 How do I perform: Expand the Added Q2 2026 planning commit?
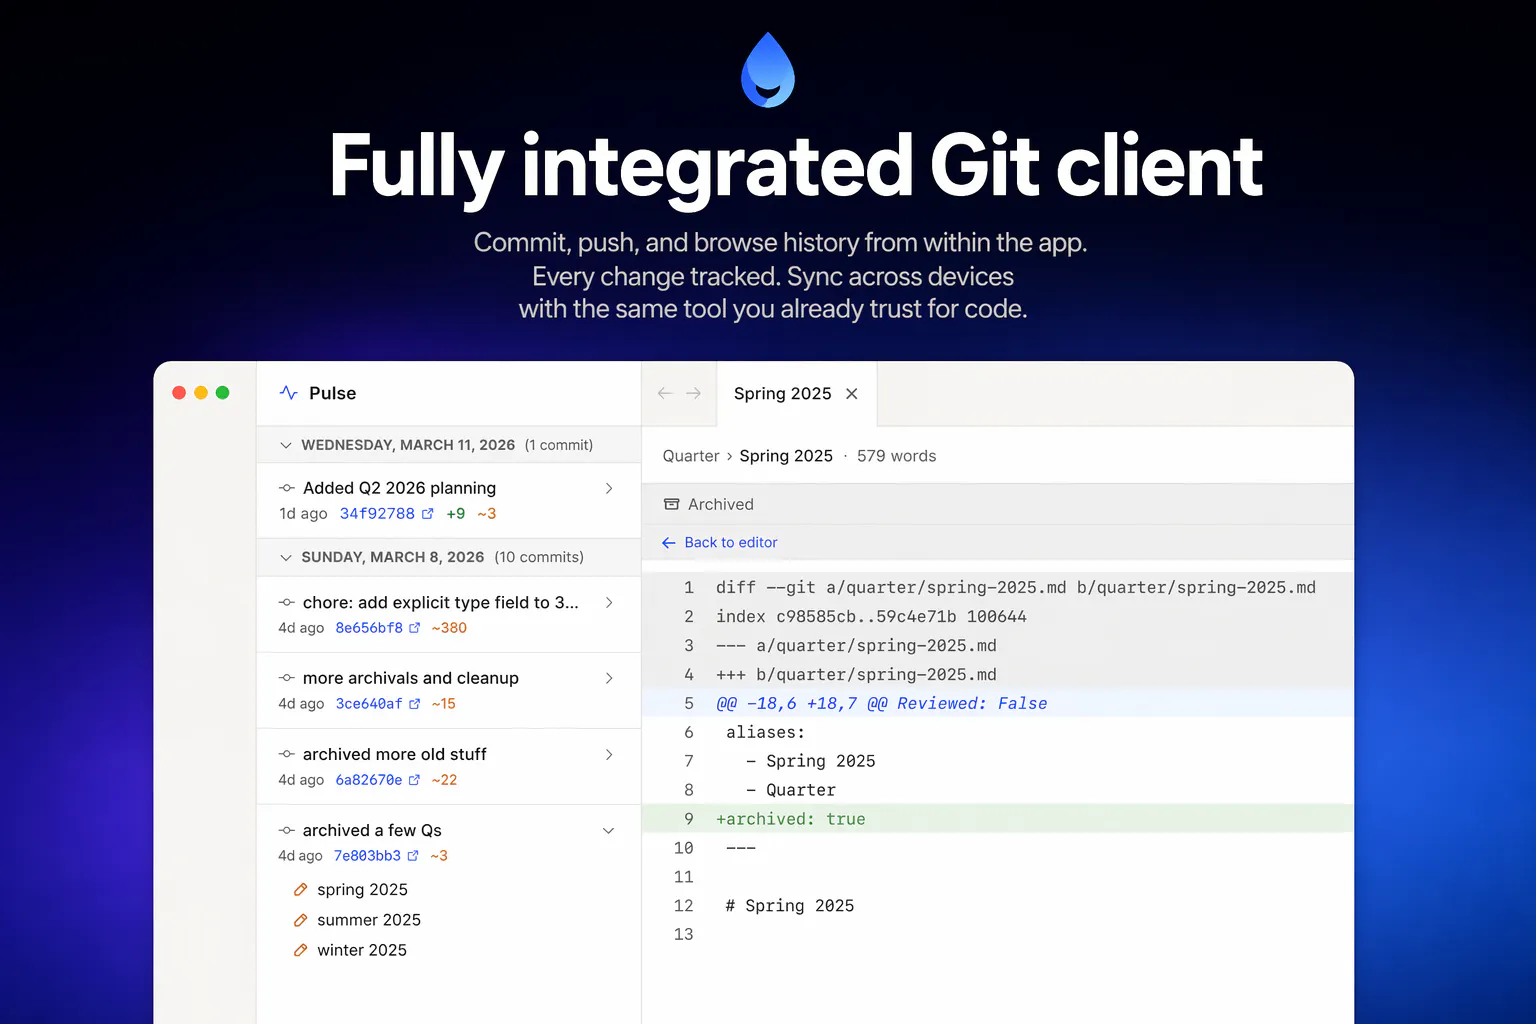click(x=609, y=488)
